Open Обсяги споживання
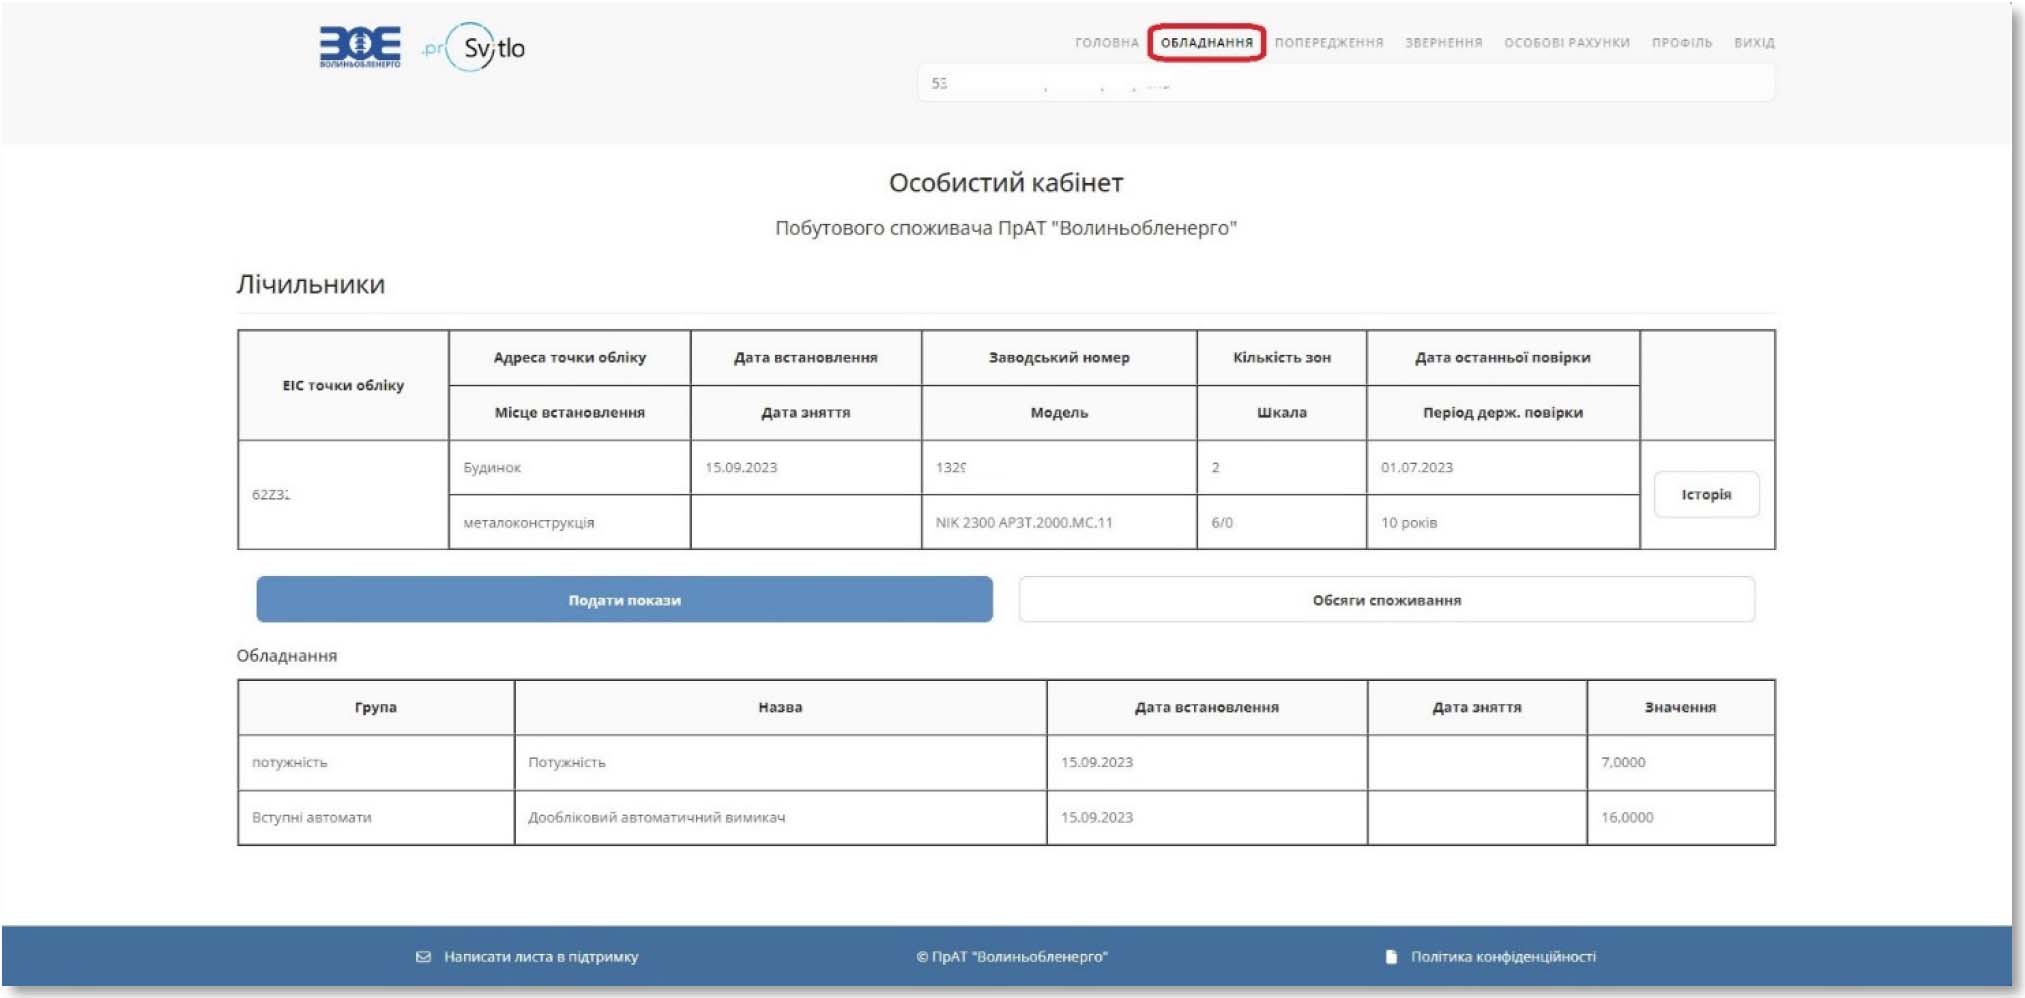The height and width of the screenshot is (998, 2025). pos(1386,600)
